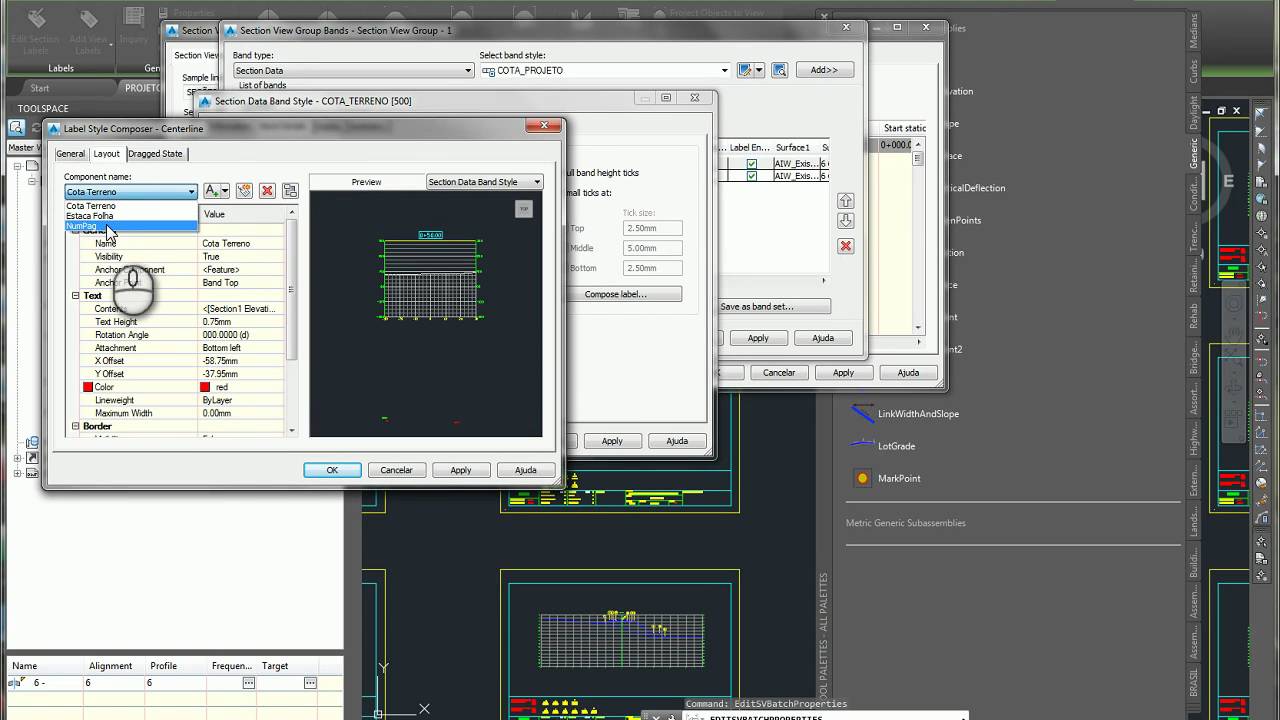Click X Offset value -58.75mm
The height and width of the screenshot is (720, 1280).
[x=243, y=361]
